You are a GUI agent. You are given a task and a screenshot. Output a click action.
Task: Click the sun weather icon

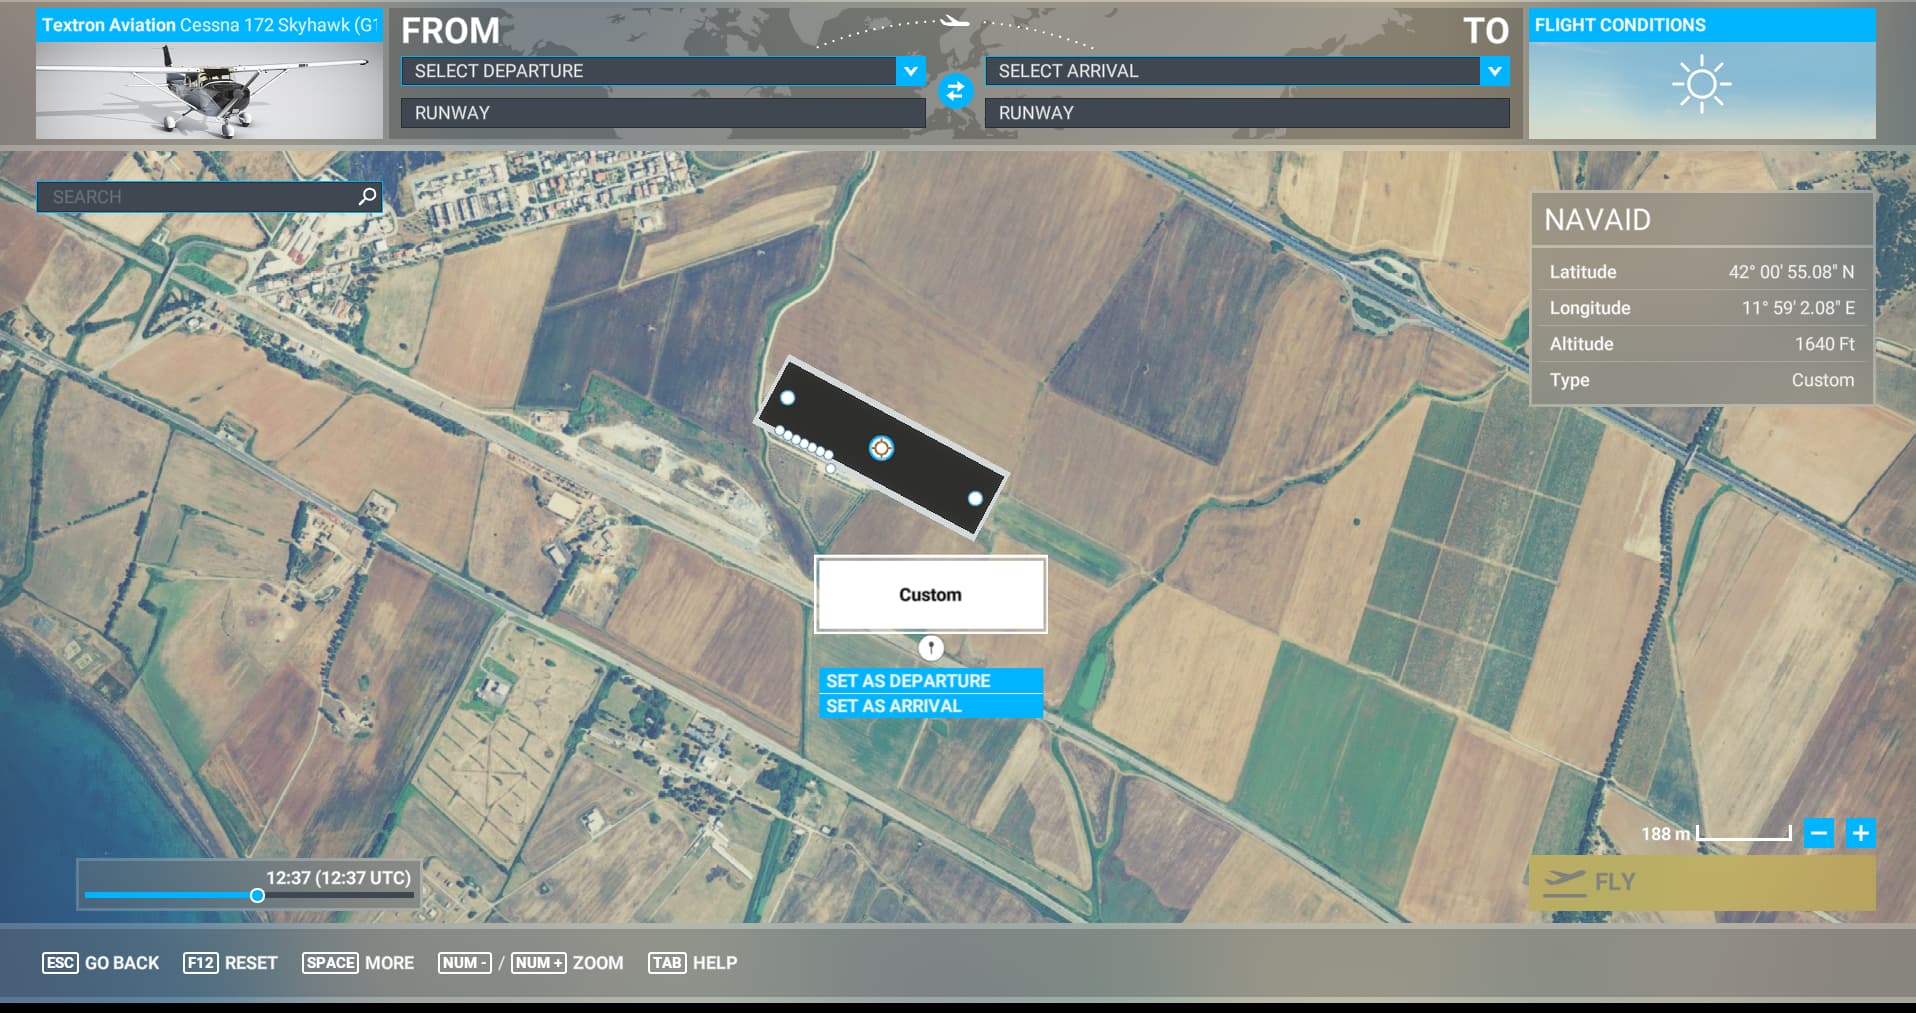(1701, 85)
